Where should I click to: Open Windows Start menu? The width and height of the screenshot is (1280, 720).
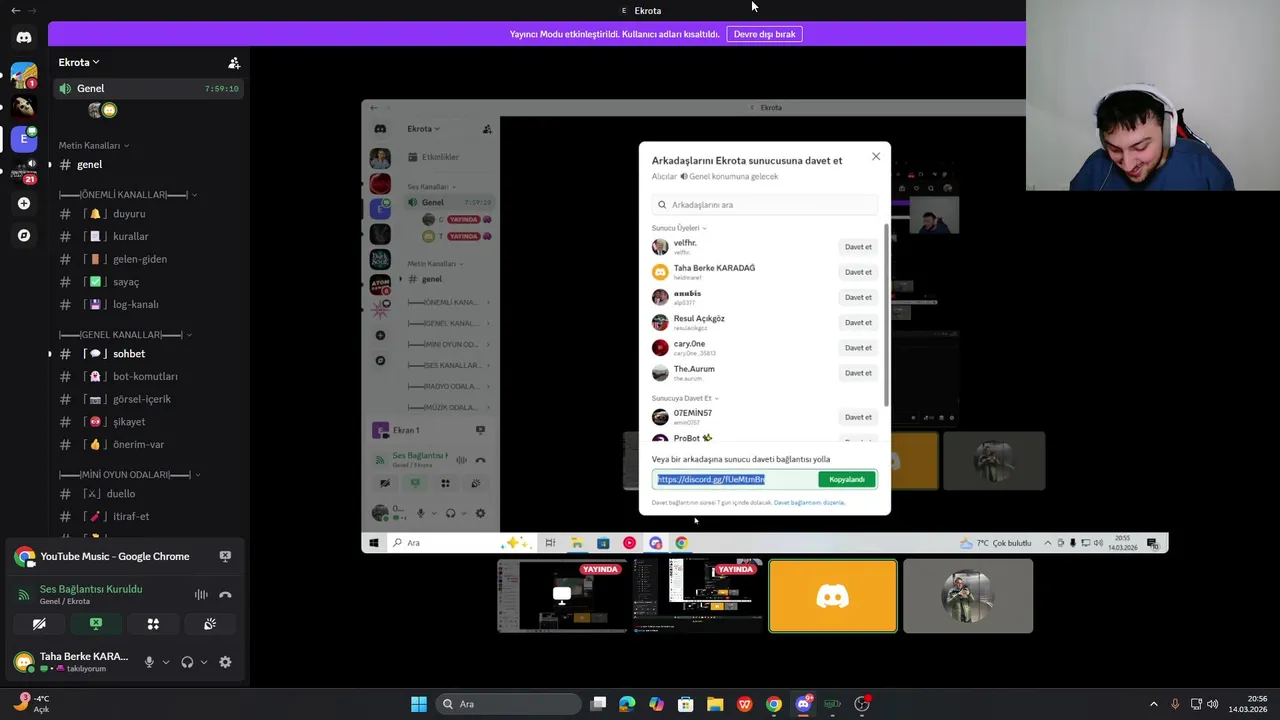coord(419,704)
